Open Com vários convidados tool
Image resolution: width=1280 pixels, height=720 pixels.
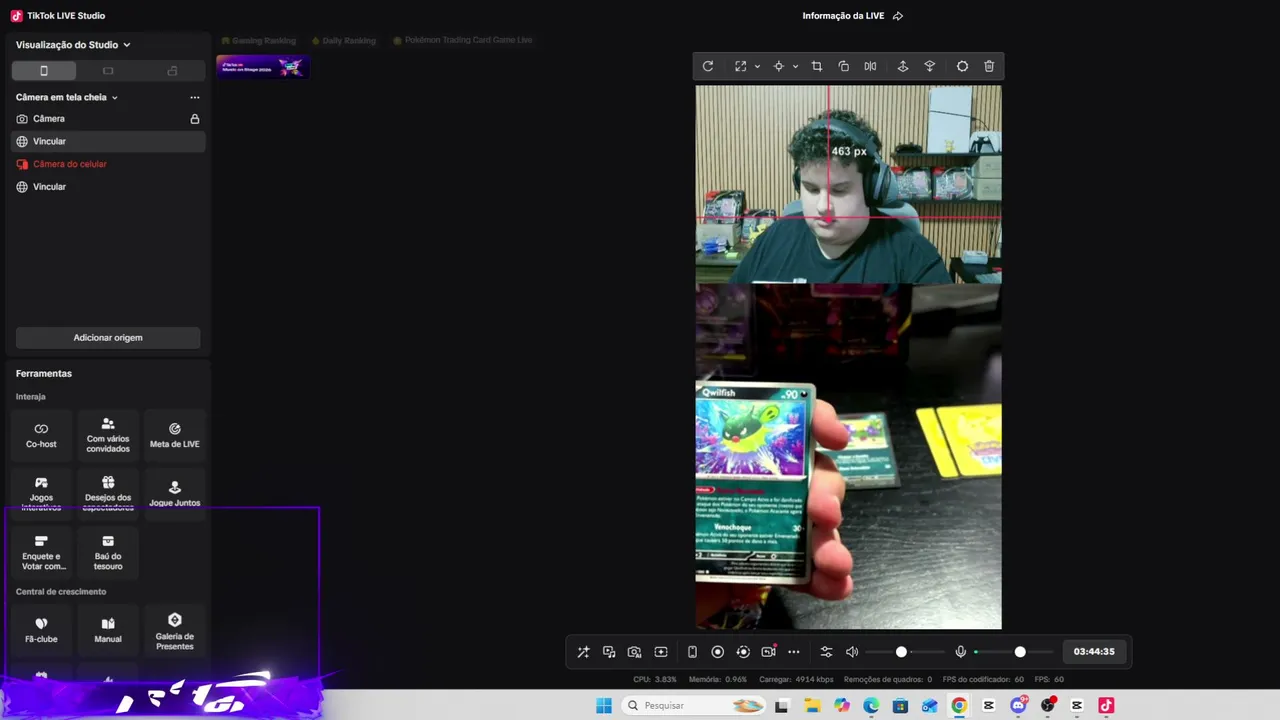pos(108,435)
